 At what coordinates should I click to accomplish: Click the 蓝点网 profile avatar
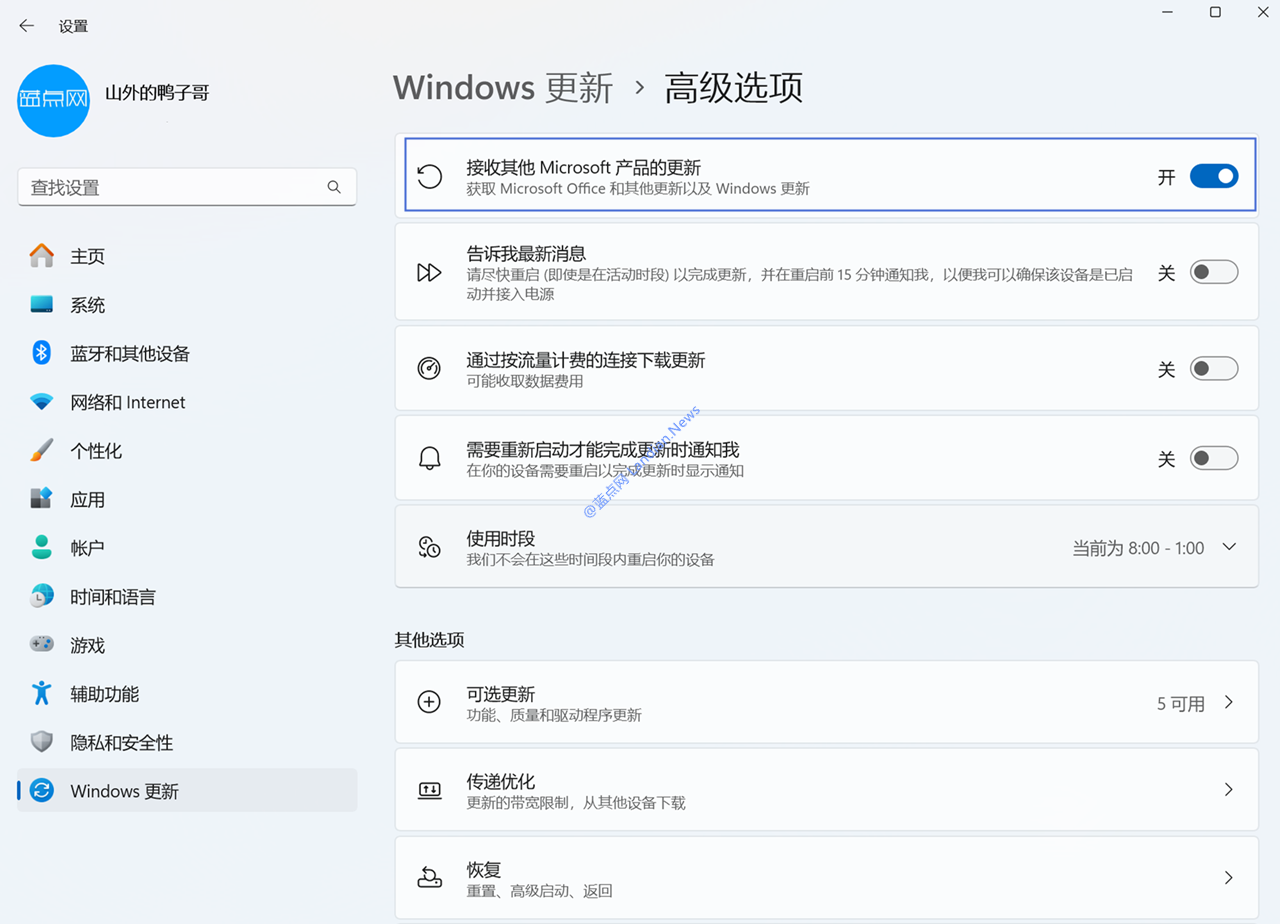click(54, 101)
